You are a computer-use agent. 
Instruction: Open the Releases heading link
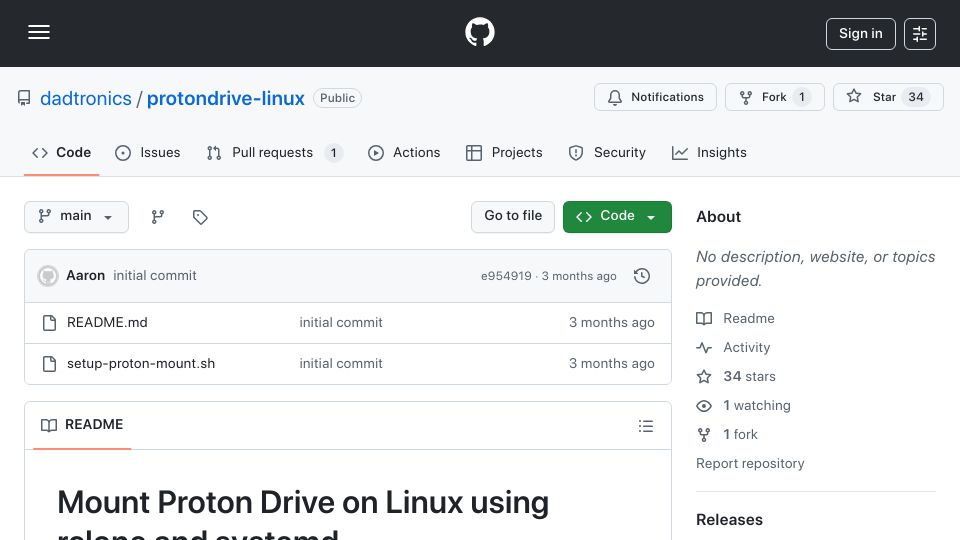(x=729, y=520)
